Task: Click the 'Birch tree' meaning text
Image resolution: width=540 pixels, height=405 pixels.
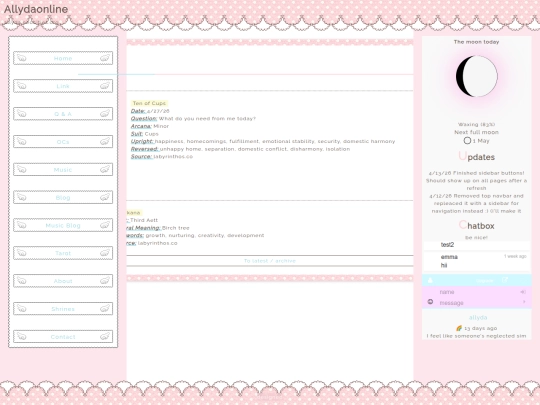Action: coord(176,228)
